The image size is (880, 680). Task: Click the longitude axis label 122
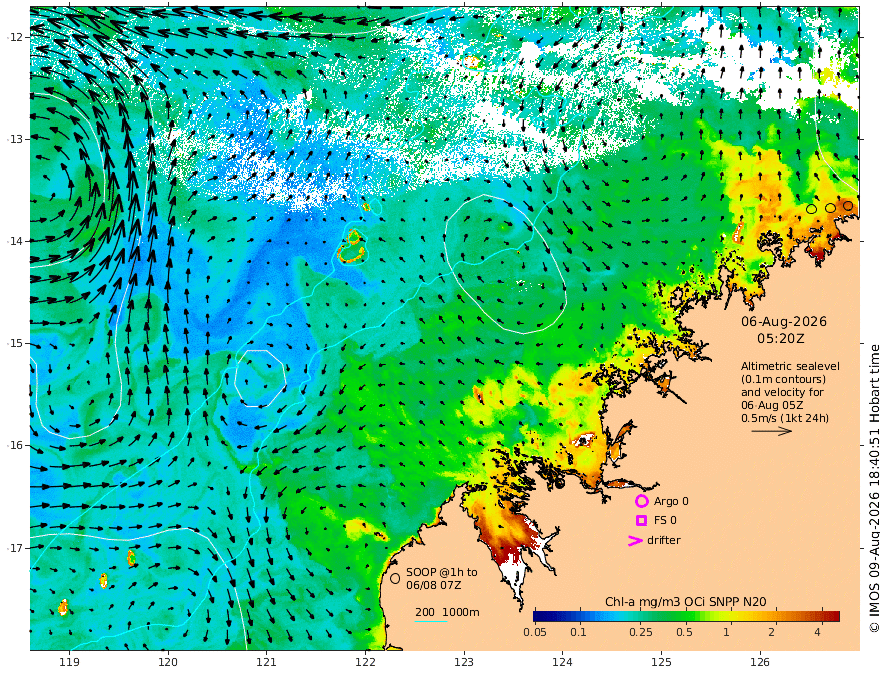(x=365, y=662)
